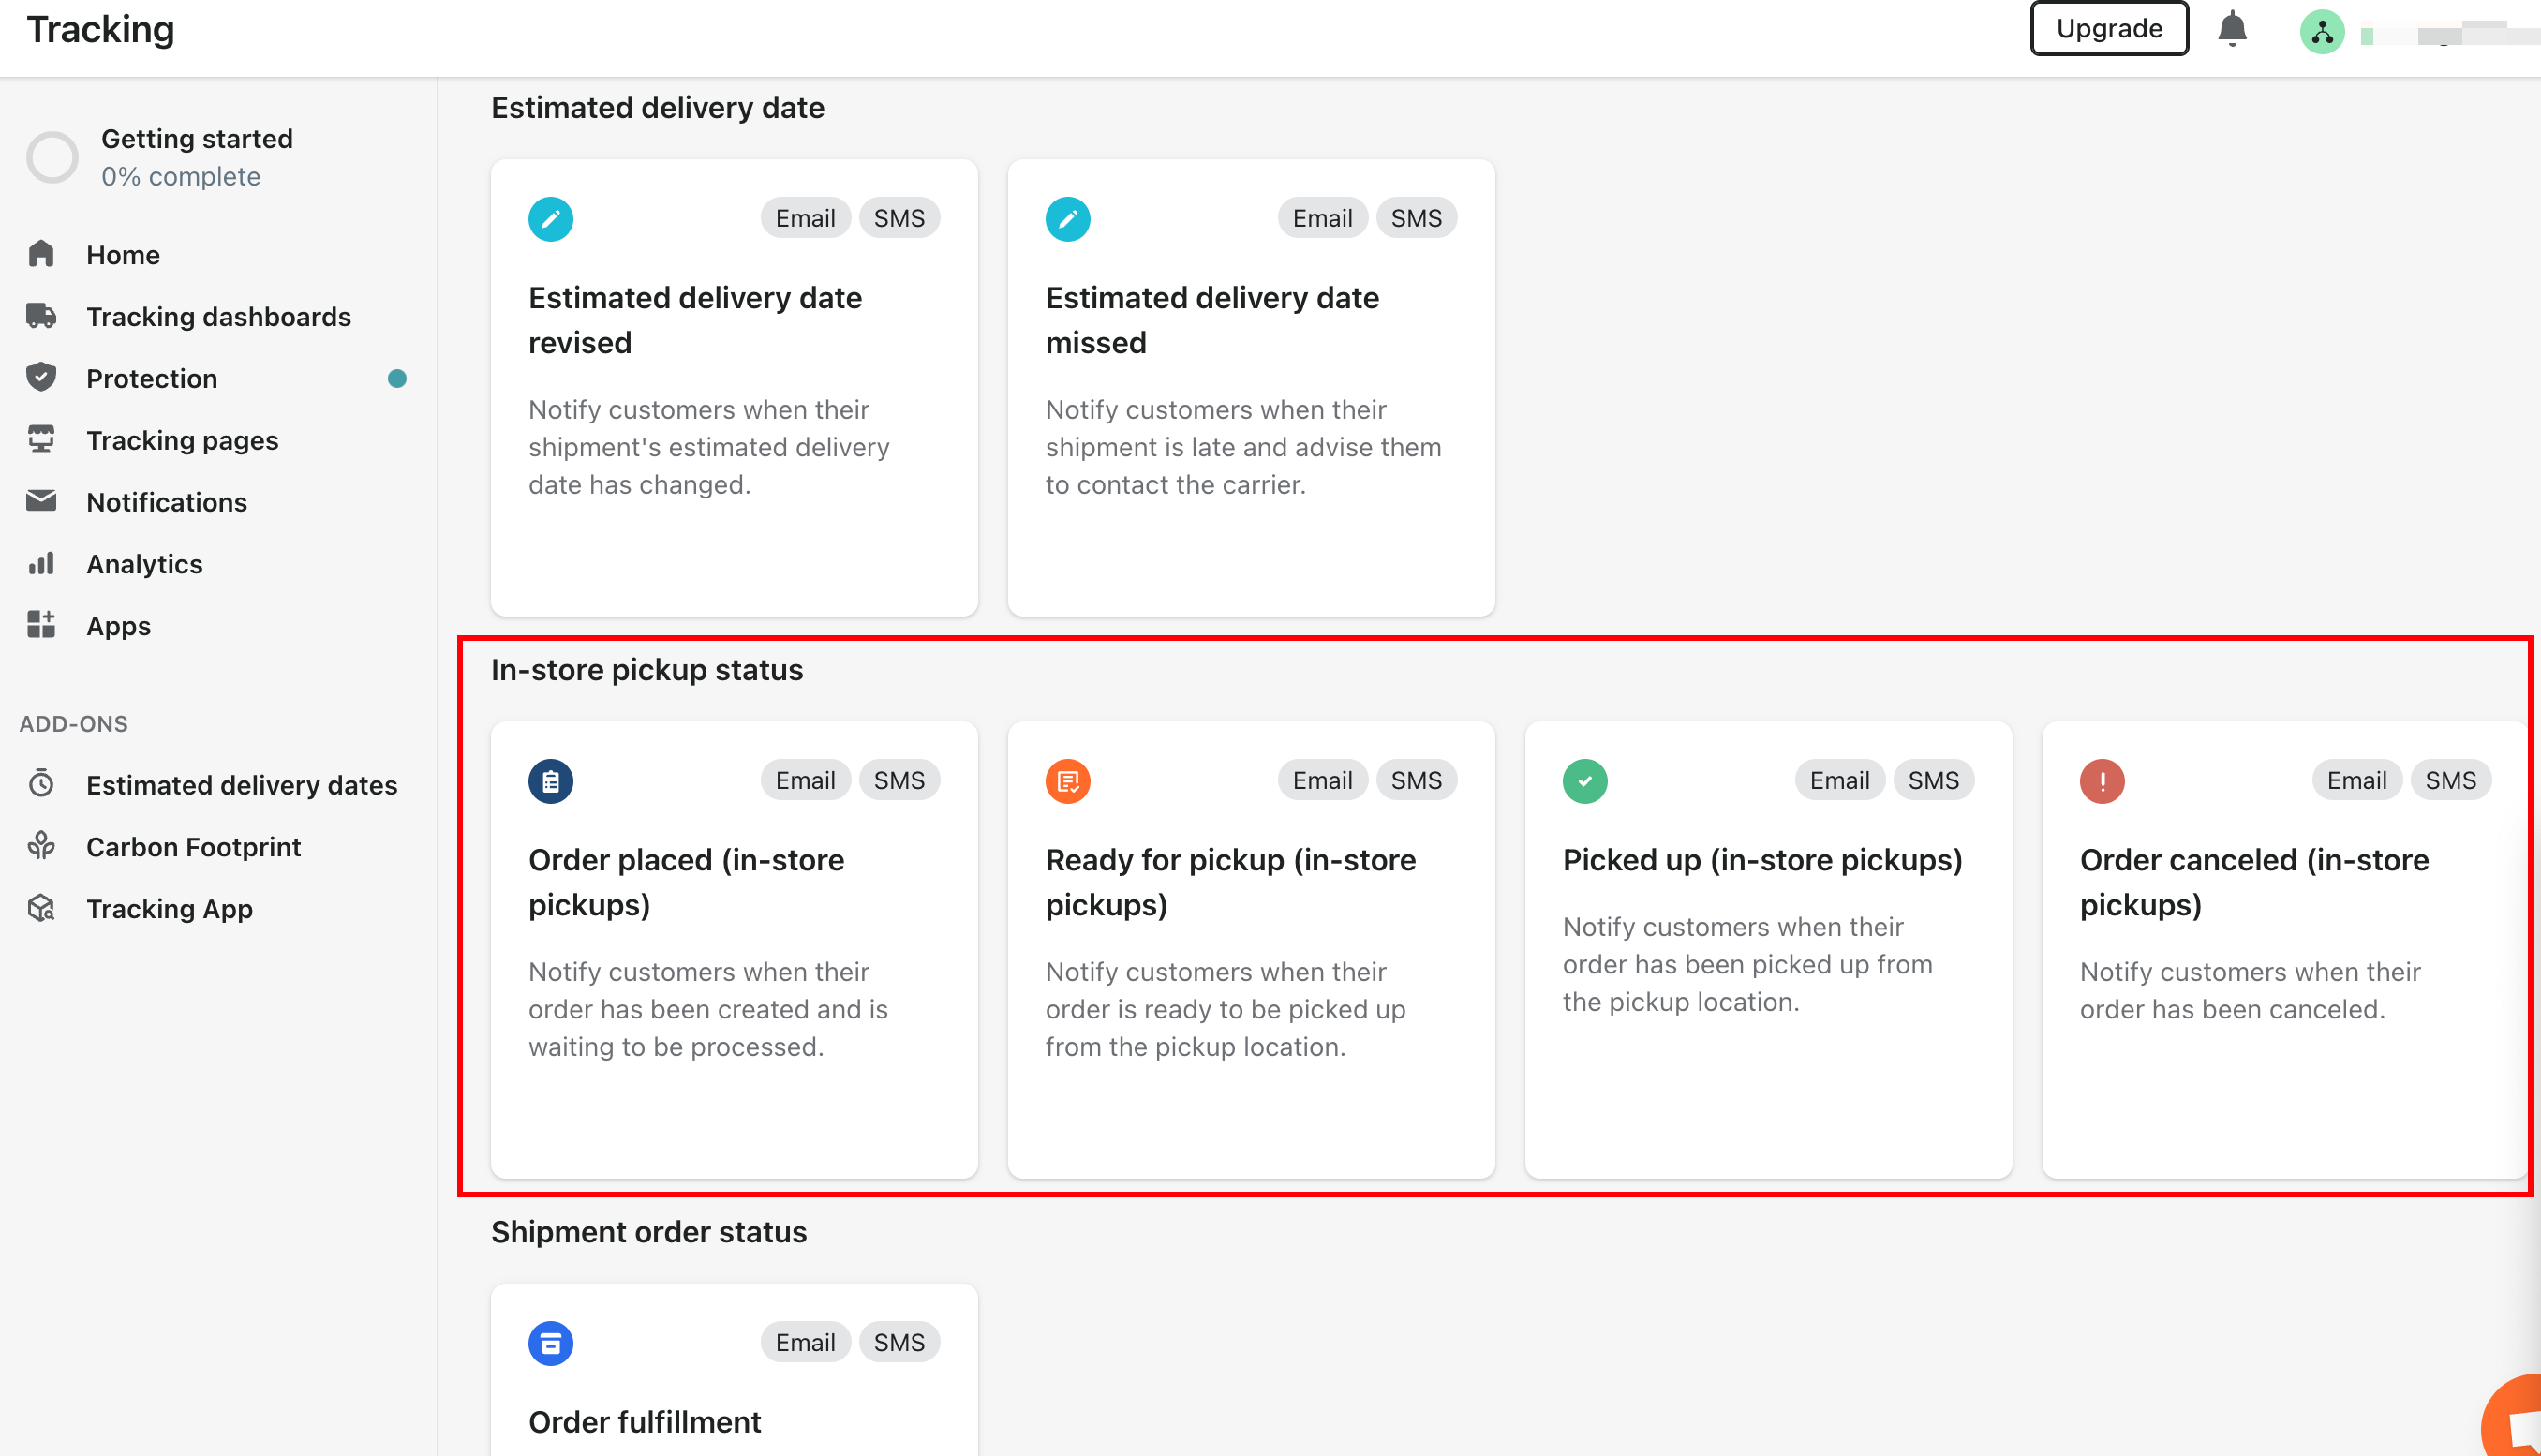Open the Order placed (in-store pickups) card
Viewport: 2541px width, 1456px height.
734,949
